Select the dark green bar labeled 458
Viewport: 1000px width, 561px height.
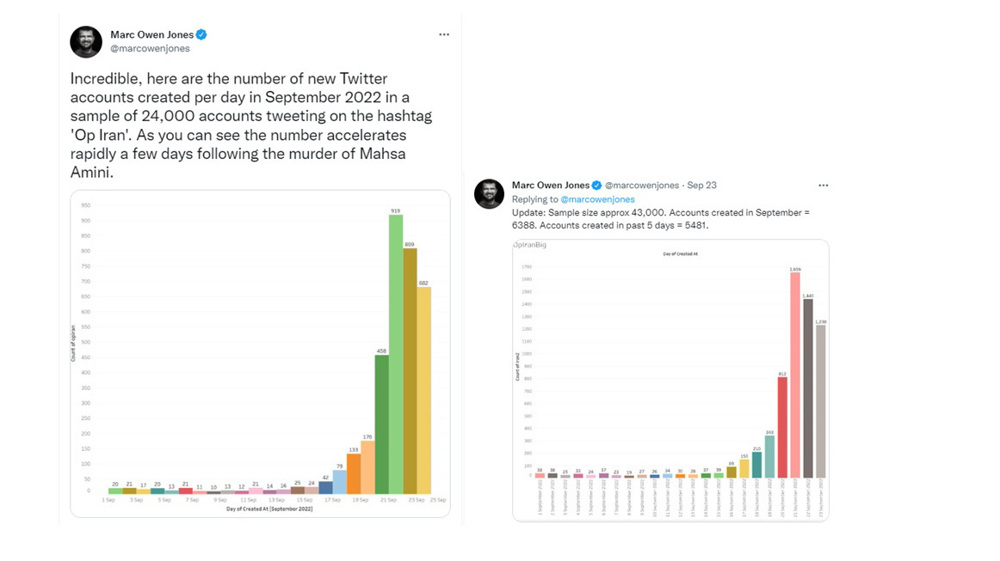[x=382, y=424]
